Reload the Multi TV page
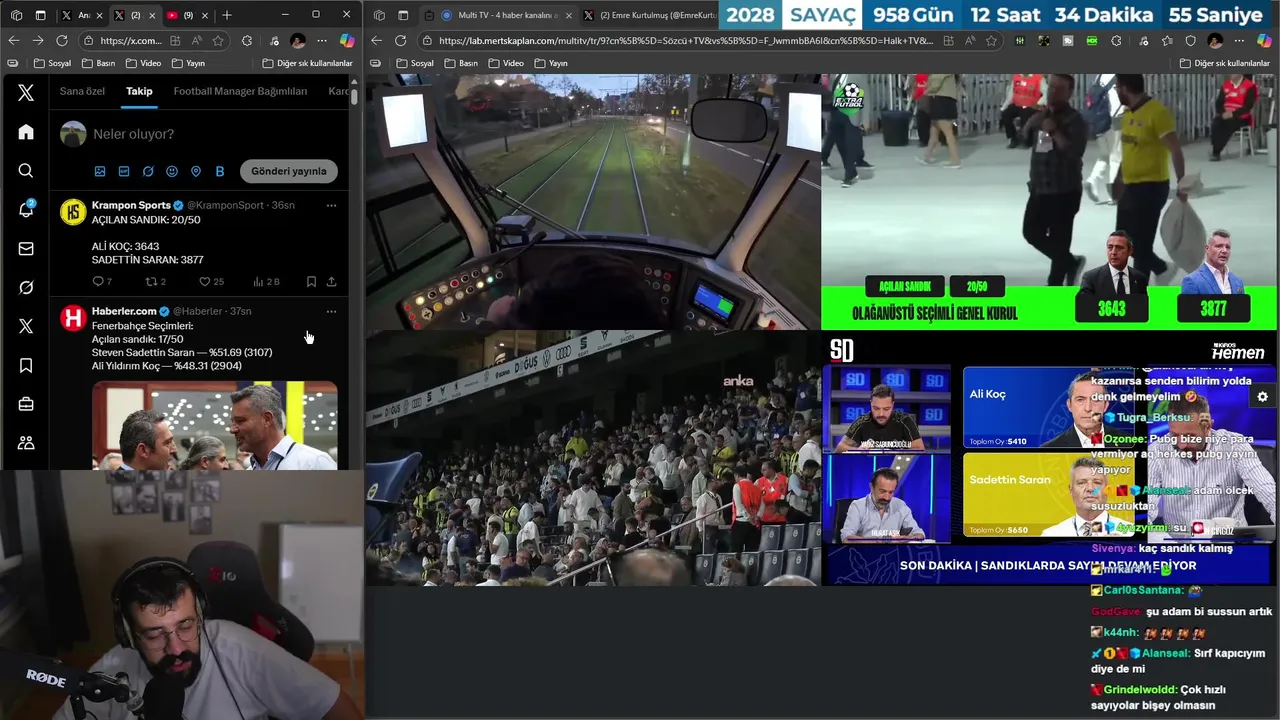Screen dimensions: 1280x720 (x=401, y=40)
